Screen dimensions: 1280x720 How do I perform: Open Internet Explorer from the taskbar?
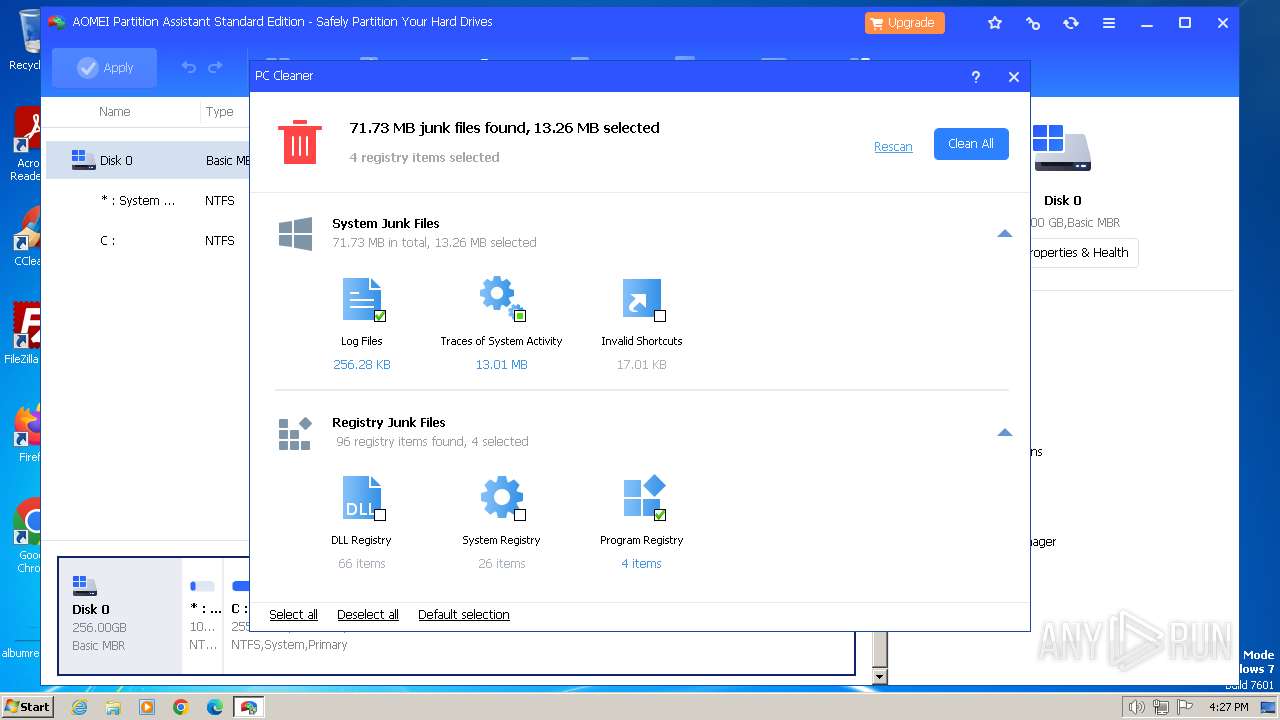pos(79,707)
